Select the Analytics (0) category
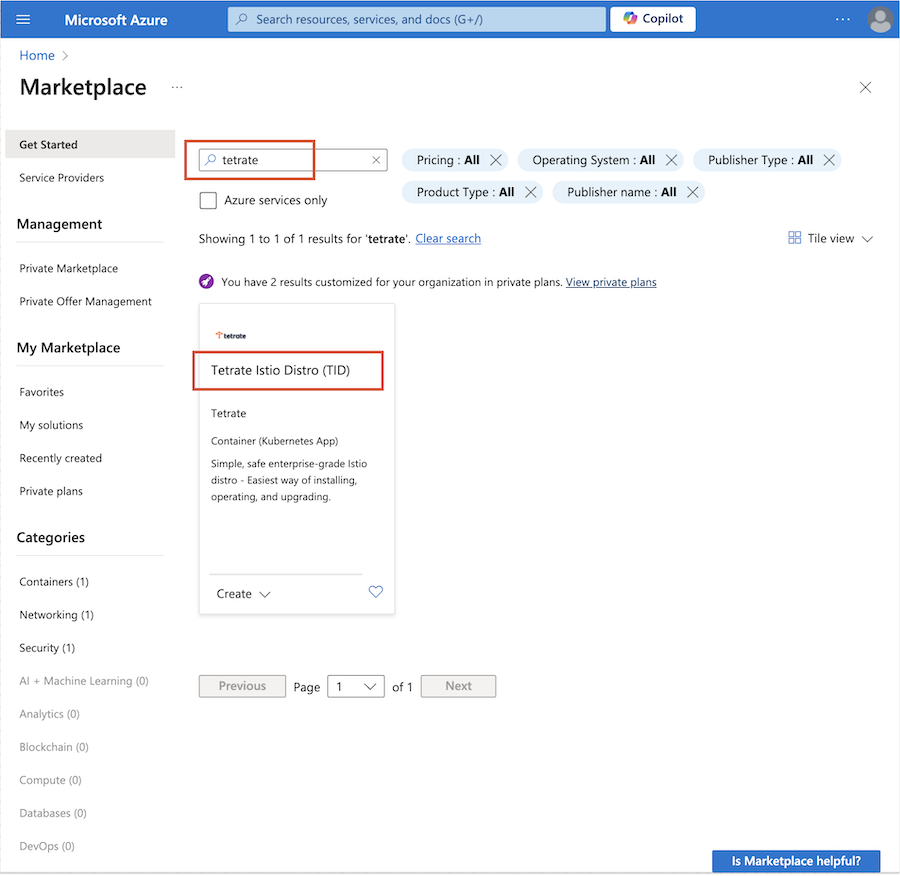Screen dimensions: 900x876 [x=49, y=715]
